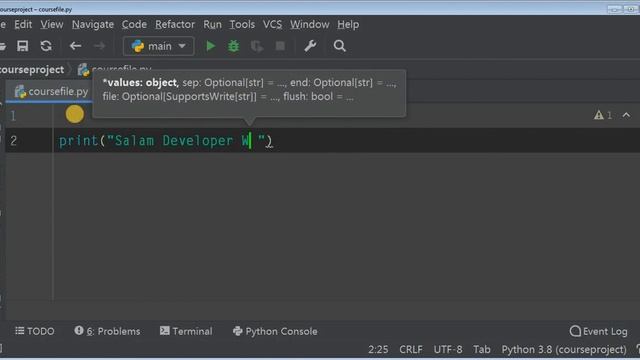Click the 2:25 cursor position indicator
Screen dimensions: 640x360
pyautogui.click(x=378, y=349)
